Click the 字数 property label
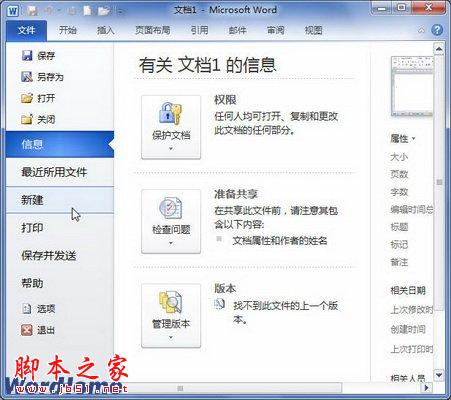Image resolution: width=451 pixels, height=400 pixels. click(399, 192)
